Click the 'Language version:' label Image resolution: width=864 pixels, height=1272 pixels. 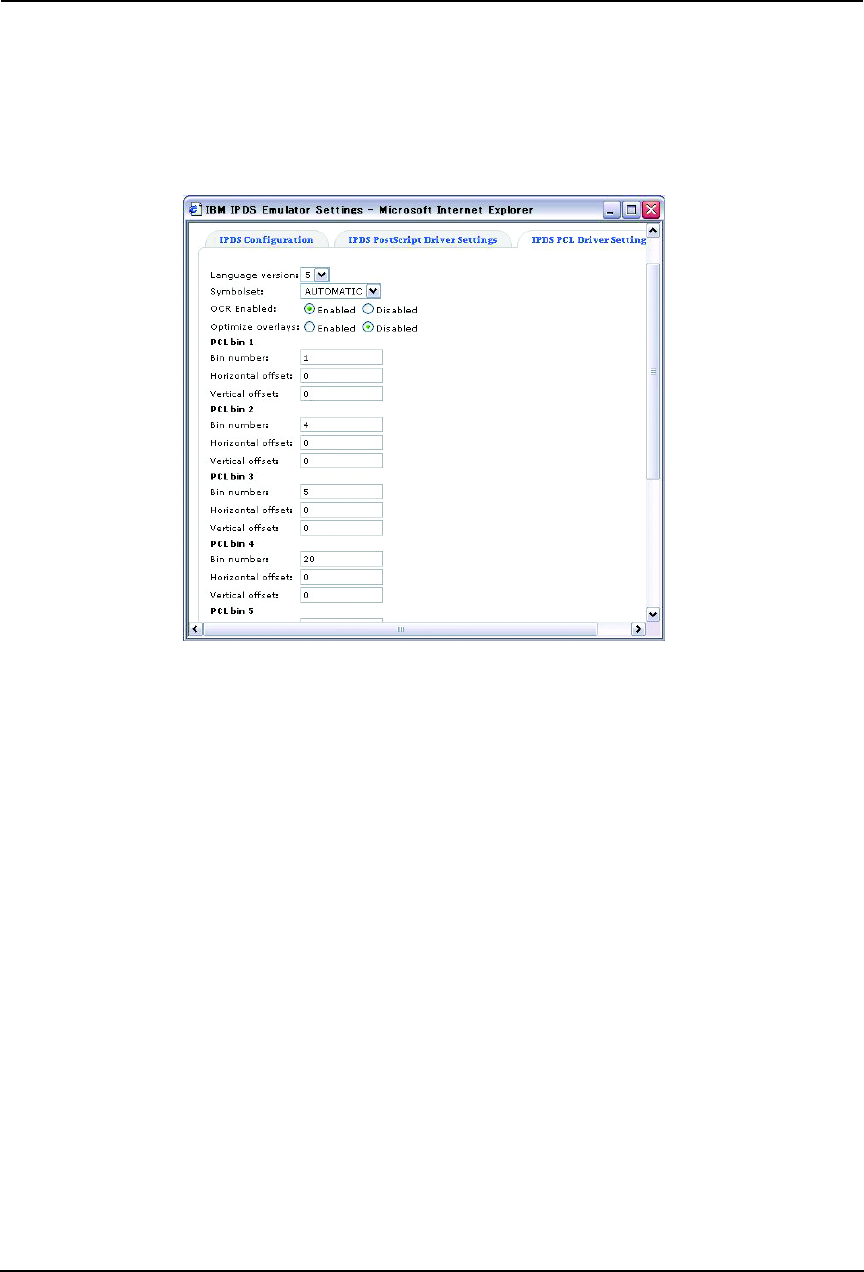pyautogui.click(x=255, y=274)
